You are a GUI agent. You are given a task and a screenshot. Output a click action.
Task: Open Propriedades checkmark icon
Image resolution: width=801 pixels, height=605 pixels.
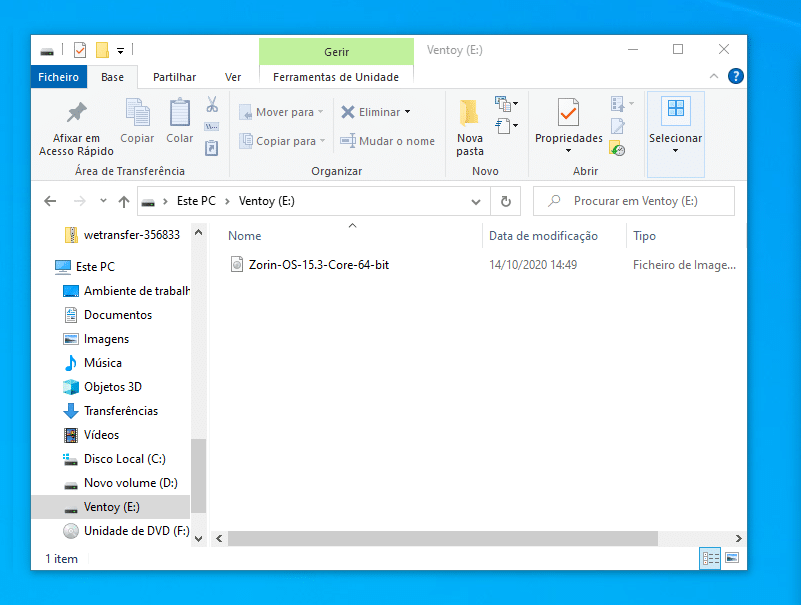[569, 112]
